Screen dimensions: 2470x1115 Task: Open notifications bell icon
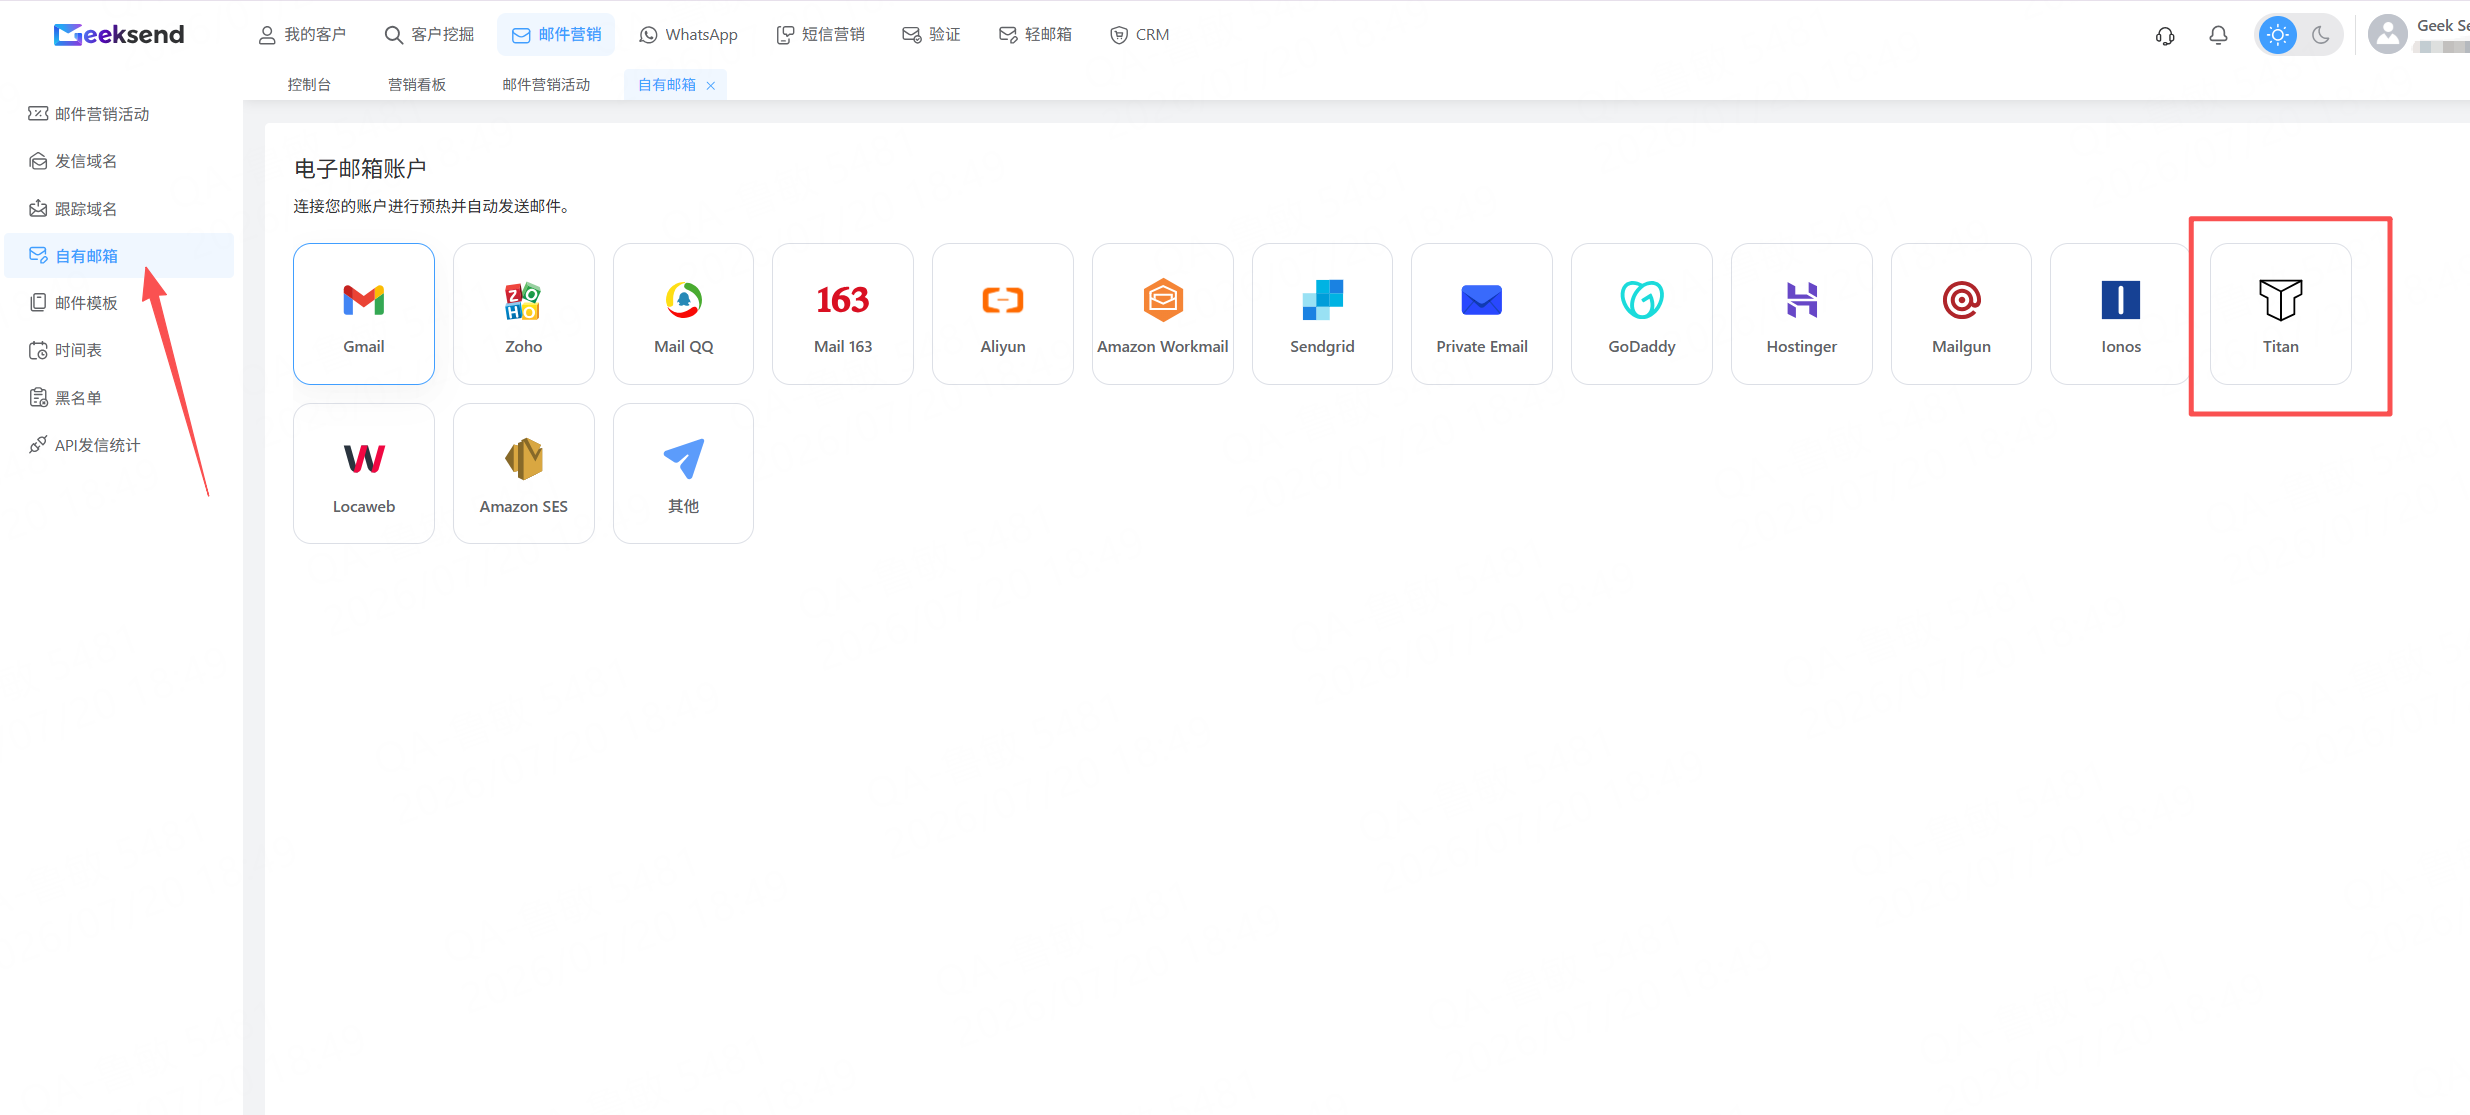click(2218, 35)
